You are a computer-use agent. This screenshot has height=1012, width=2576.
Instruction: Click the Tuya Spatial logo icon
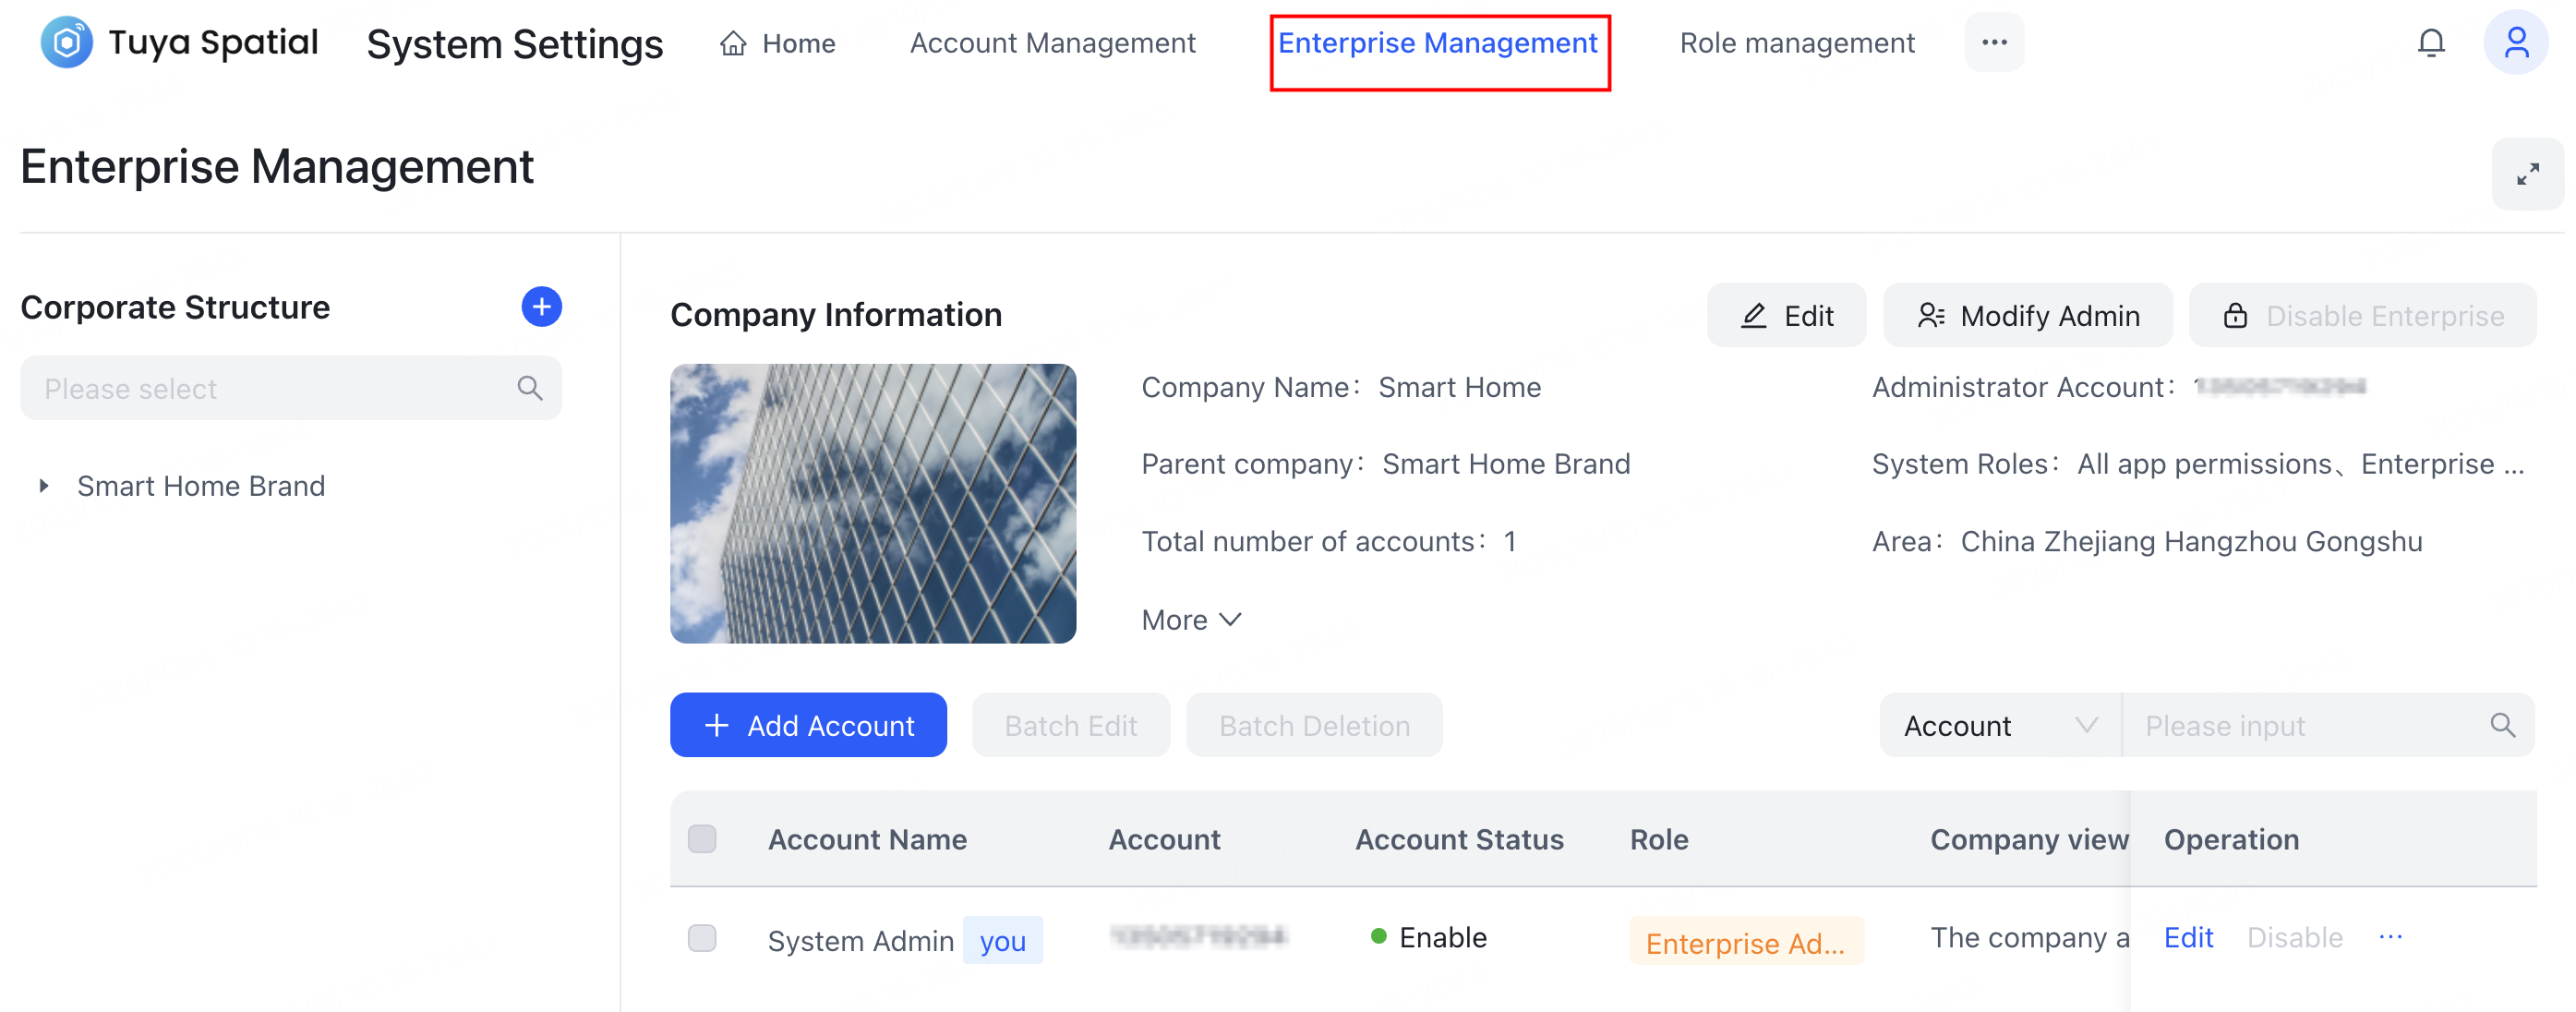pos(66,42)
